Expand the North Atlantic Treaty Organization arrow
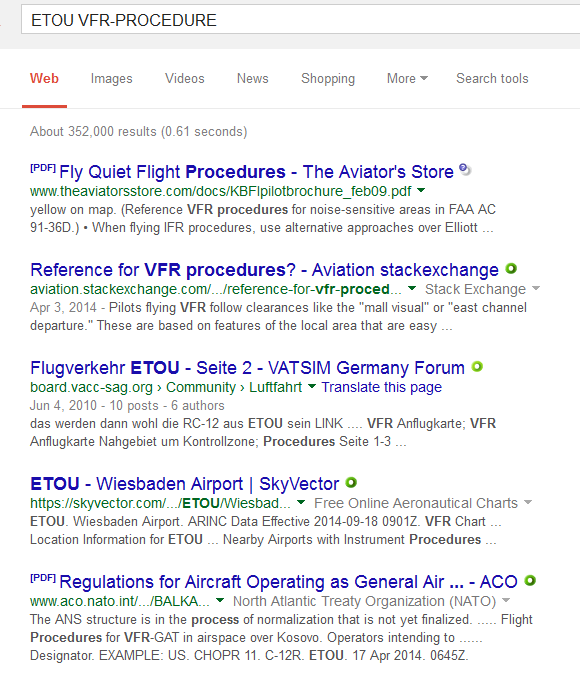The width and height of the screenshot is (580, 682). click(506, 600)
